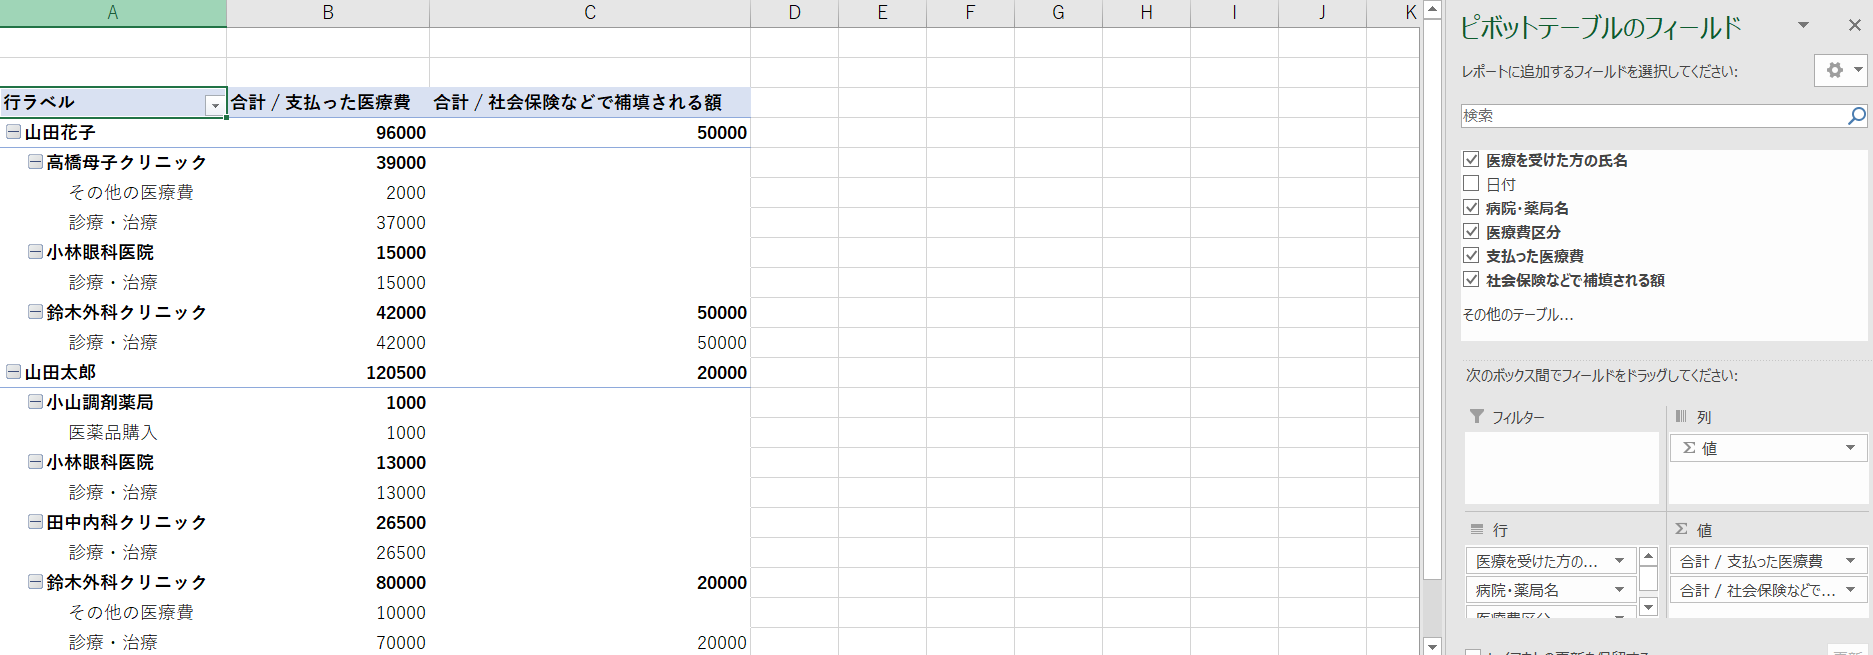Collapse the 田中内科クリニック row group
This screenshot has width=1873, height=655.
tap(35, 522)
